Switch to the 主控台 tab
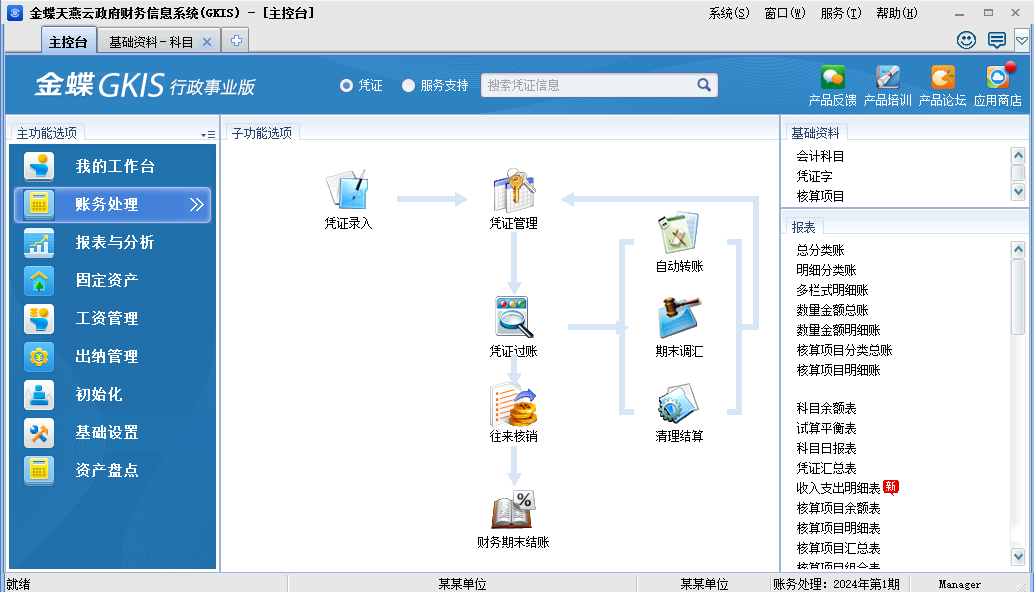This screenshot has height=592, width=1034. (69, 42)
